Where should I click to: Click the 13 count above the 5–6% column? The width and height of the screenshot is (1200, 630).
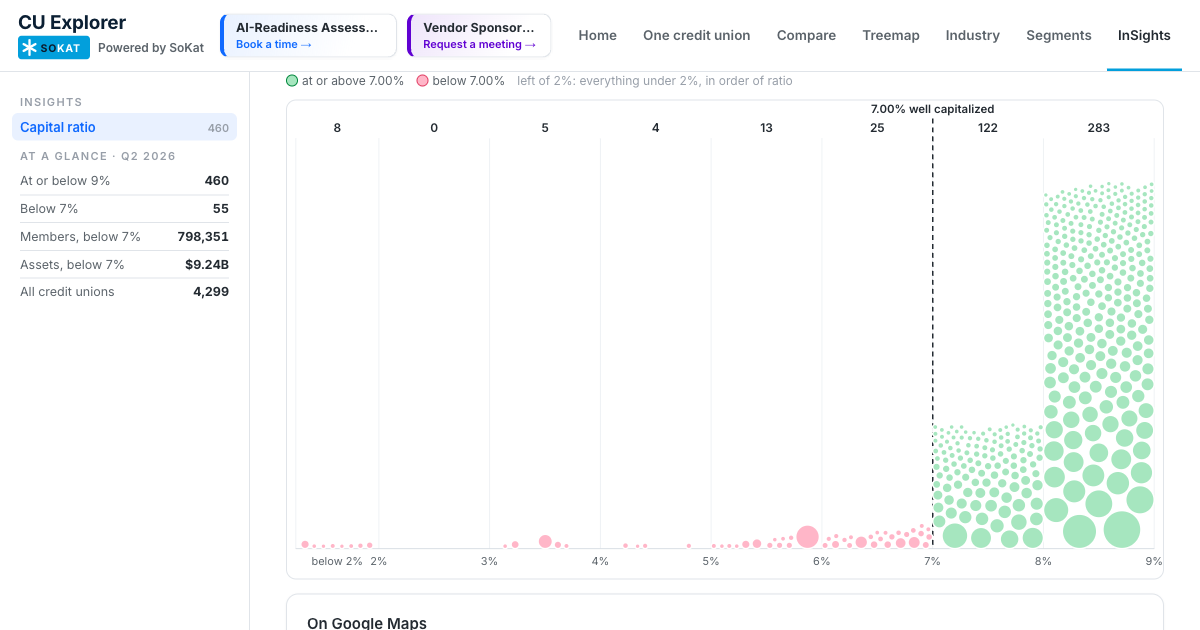coord(766,128)
